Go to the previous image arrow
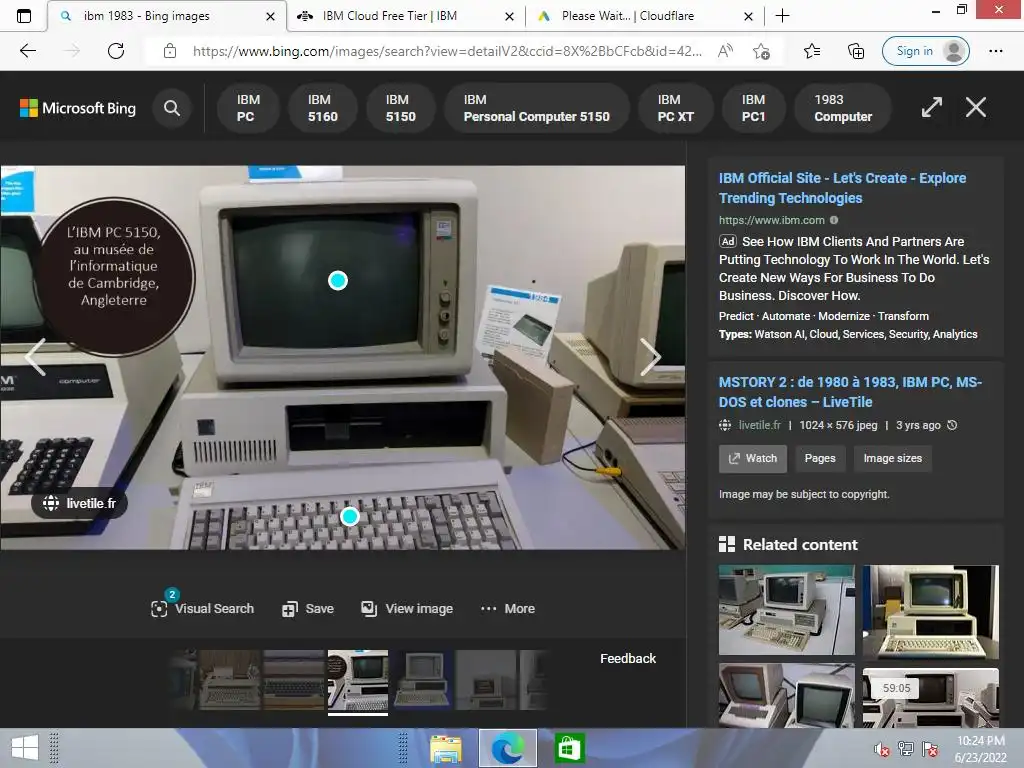The width and height of the screenshot is (1024, 768). pyautogui.click(x=35, y=357)
